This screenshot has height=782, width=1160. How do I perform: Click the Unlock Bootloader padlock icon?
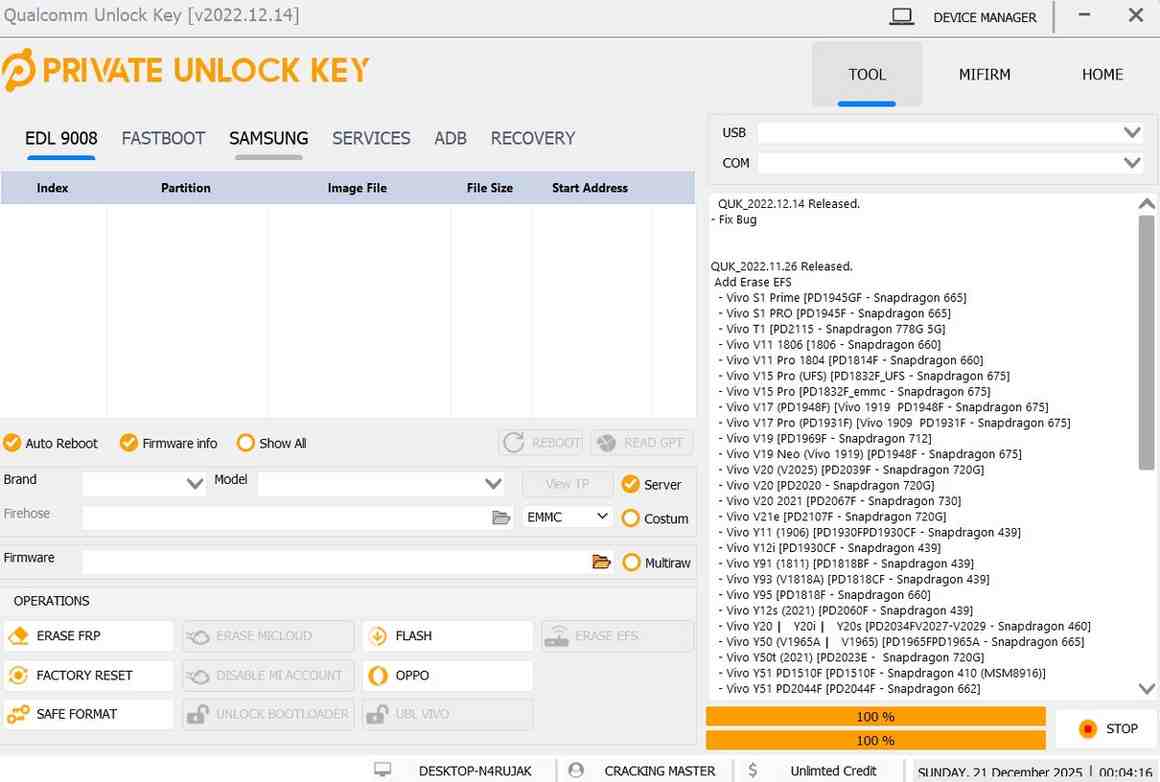(198, 714)
